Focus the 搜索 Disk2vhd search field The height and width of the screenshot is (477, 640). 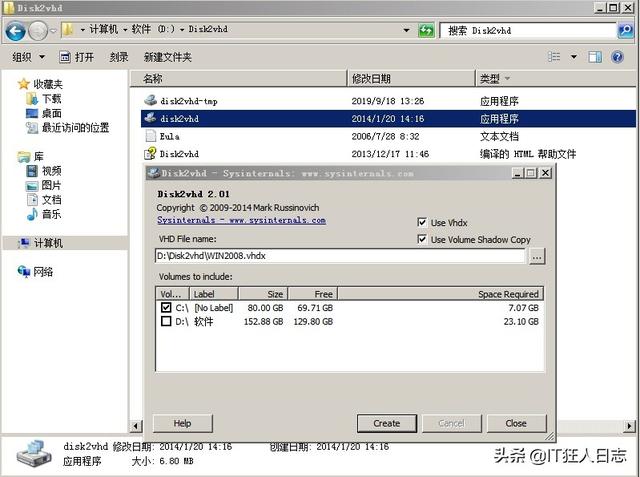click(528, 31)
